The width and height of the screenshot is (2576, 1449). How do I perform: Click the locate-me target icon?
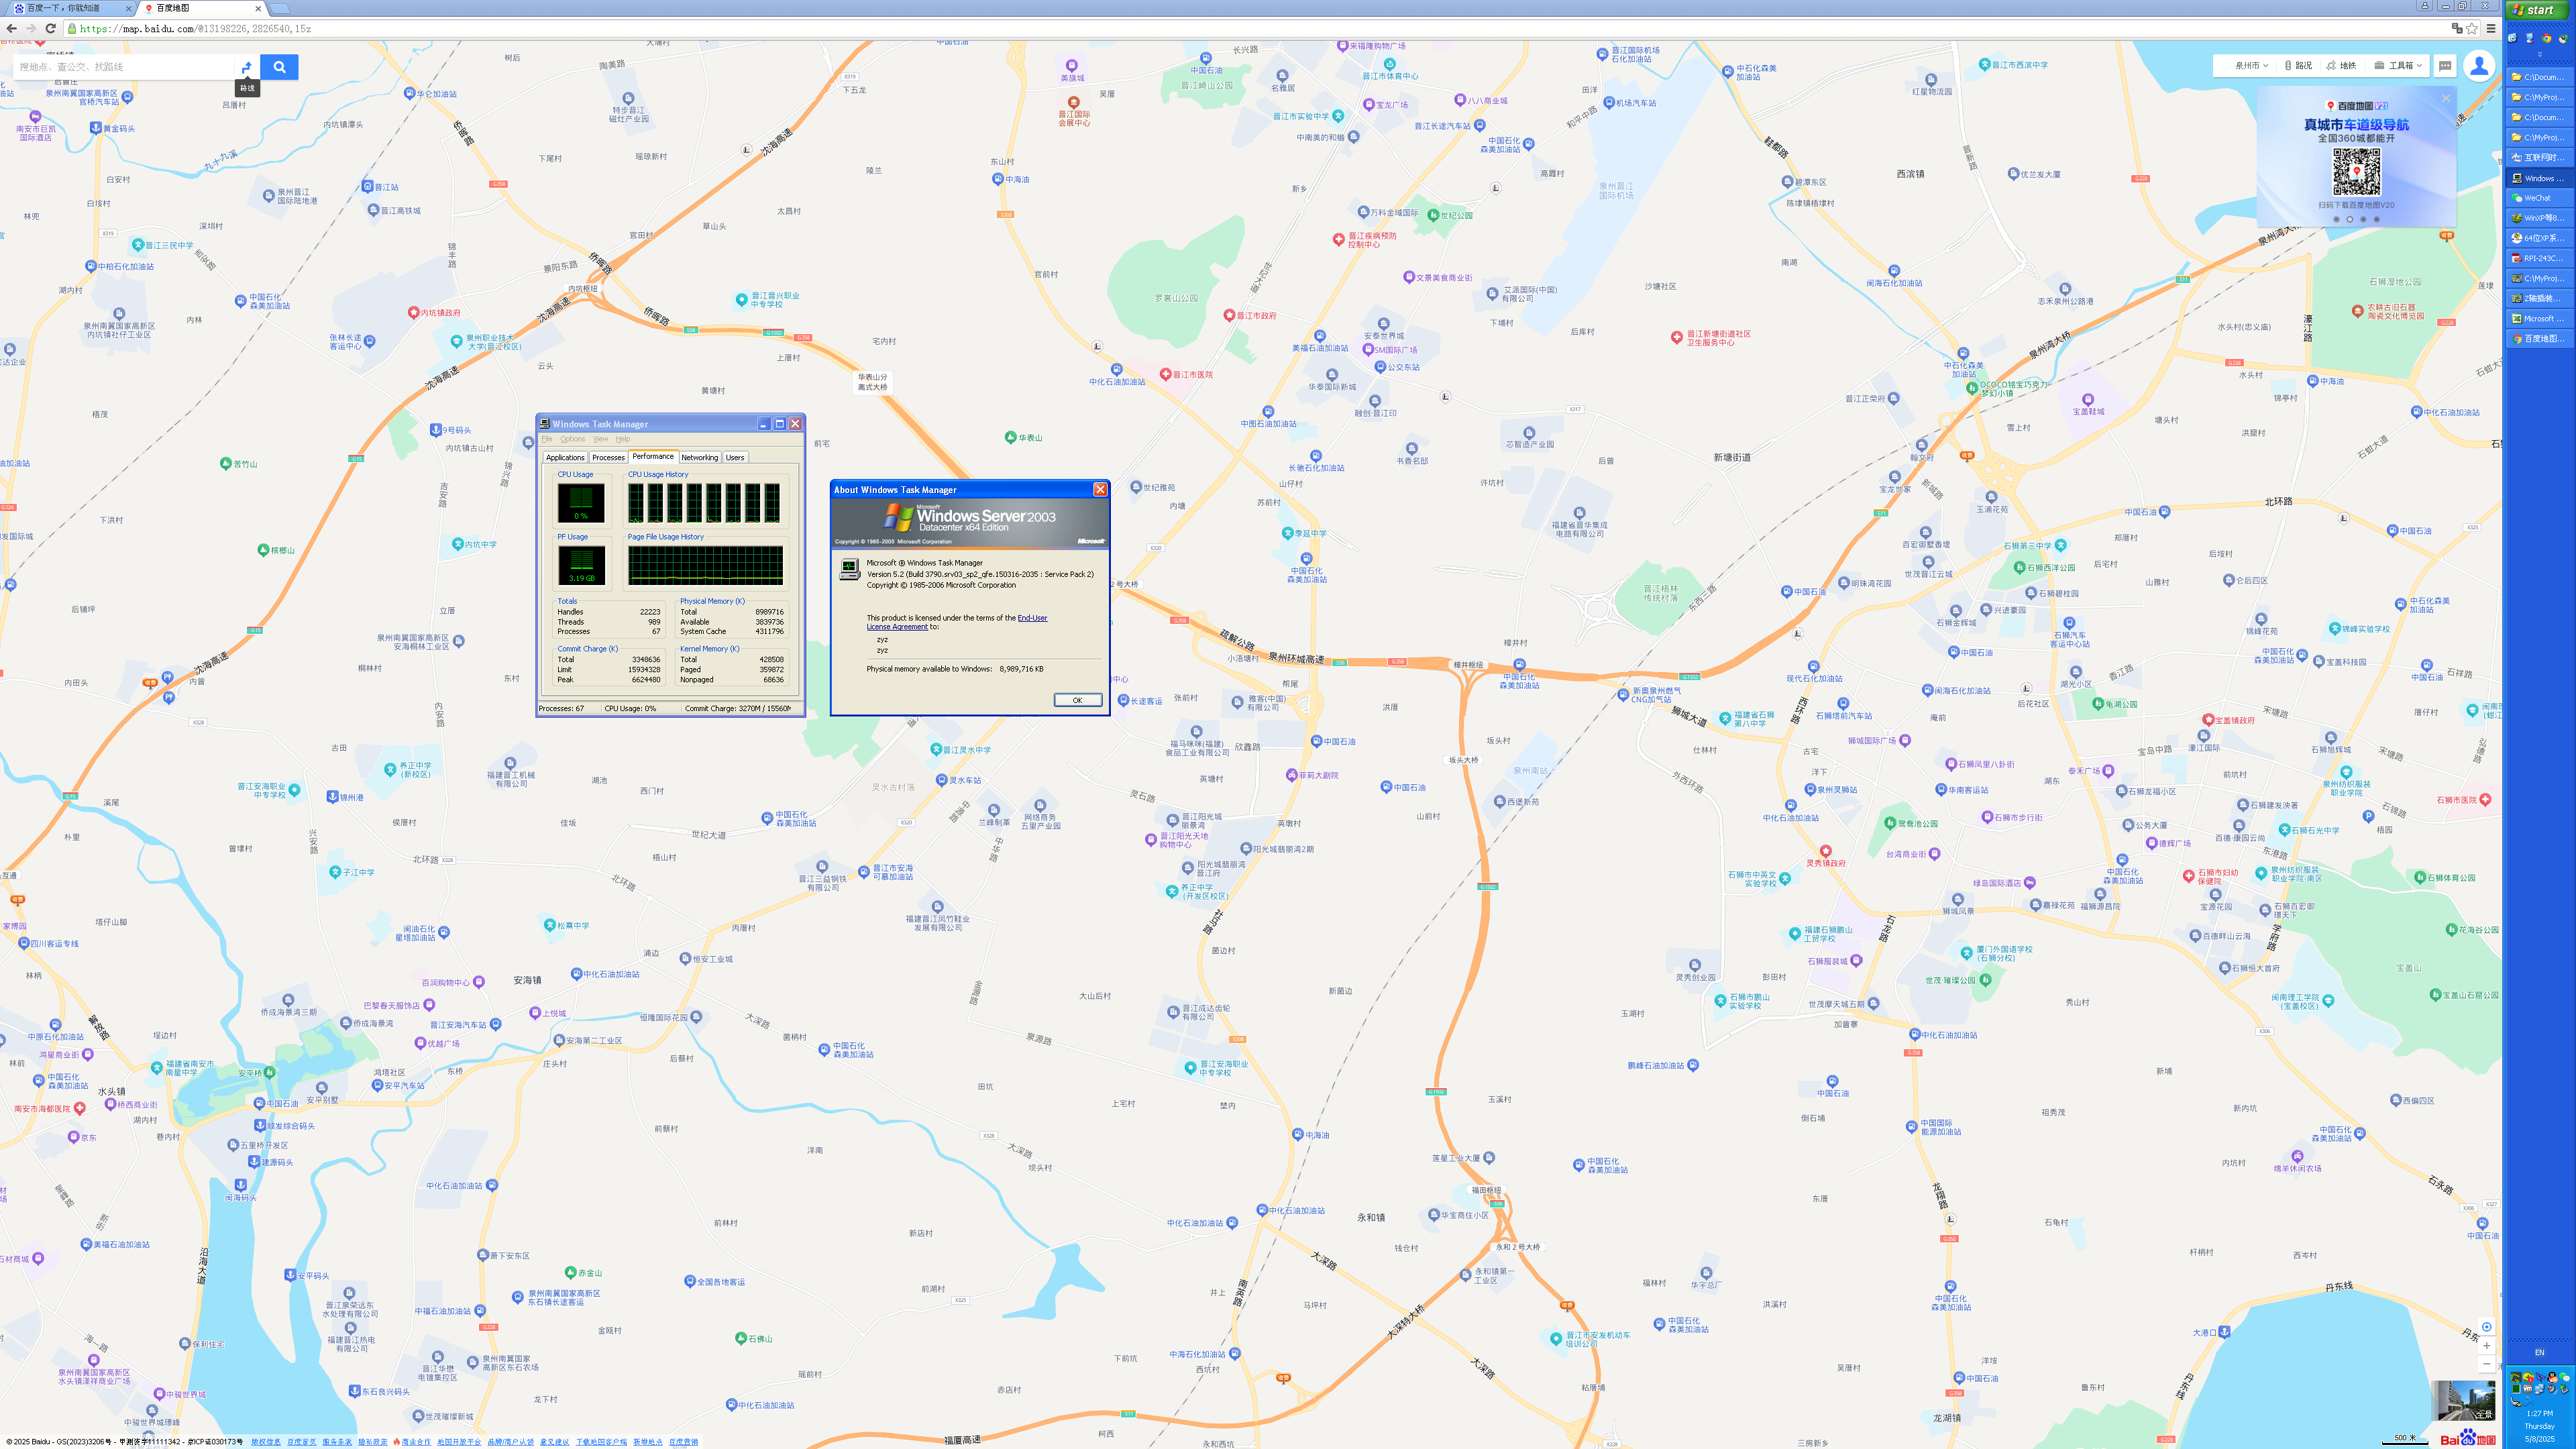[x=2486, y=1327]
